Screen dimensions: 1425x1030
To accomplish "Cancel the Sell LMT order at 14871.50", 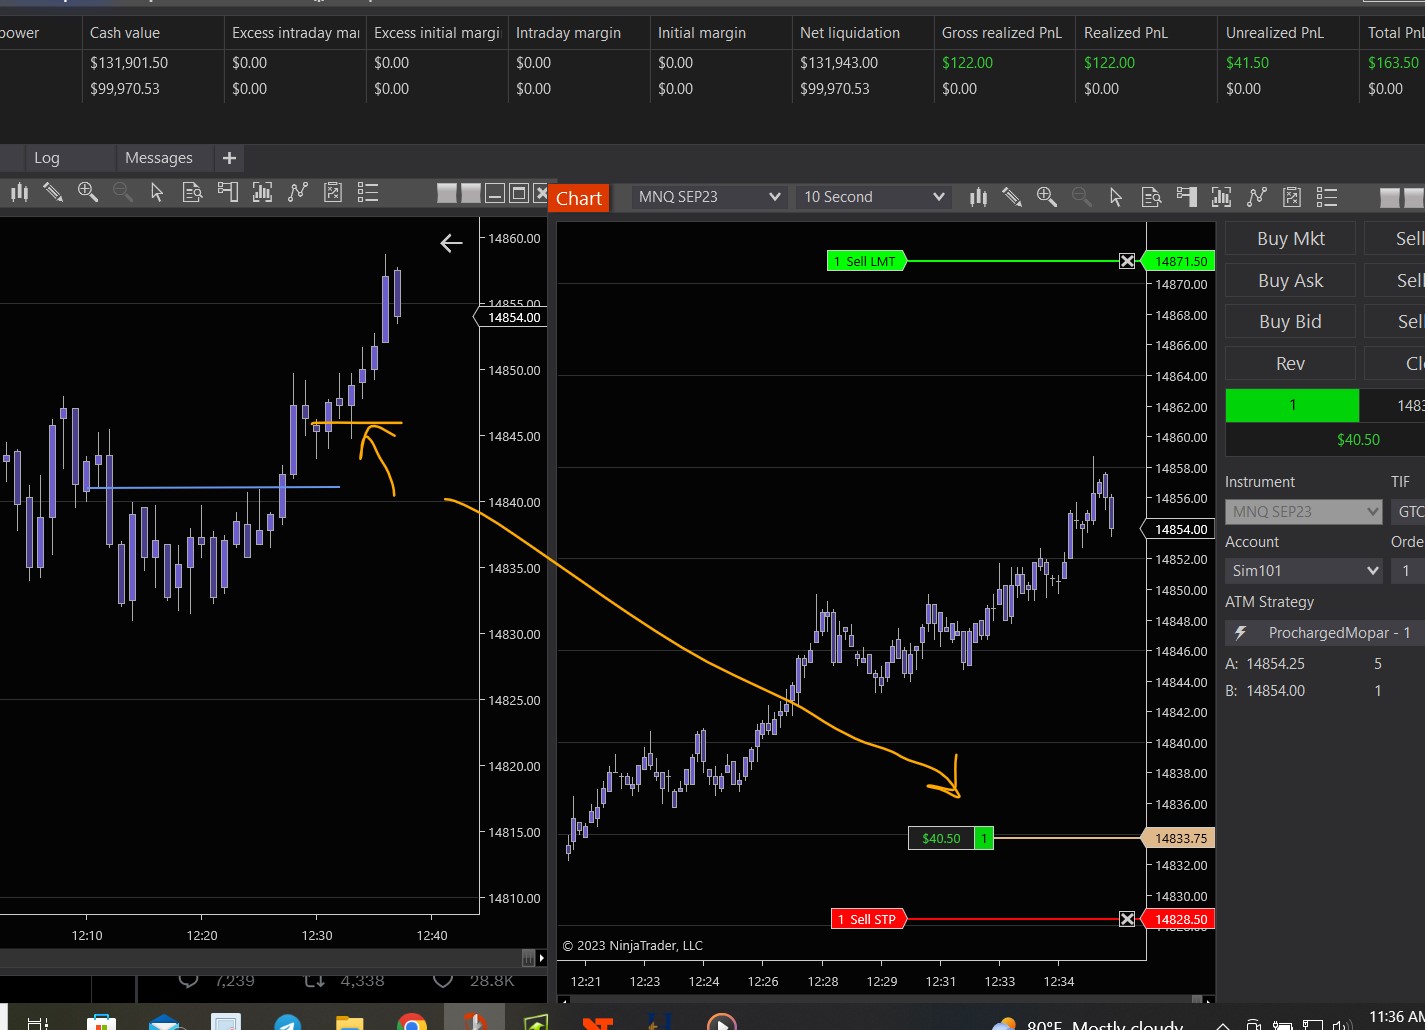I will [x=1127, y=262].
